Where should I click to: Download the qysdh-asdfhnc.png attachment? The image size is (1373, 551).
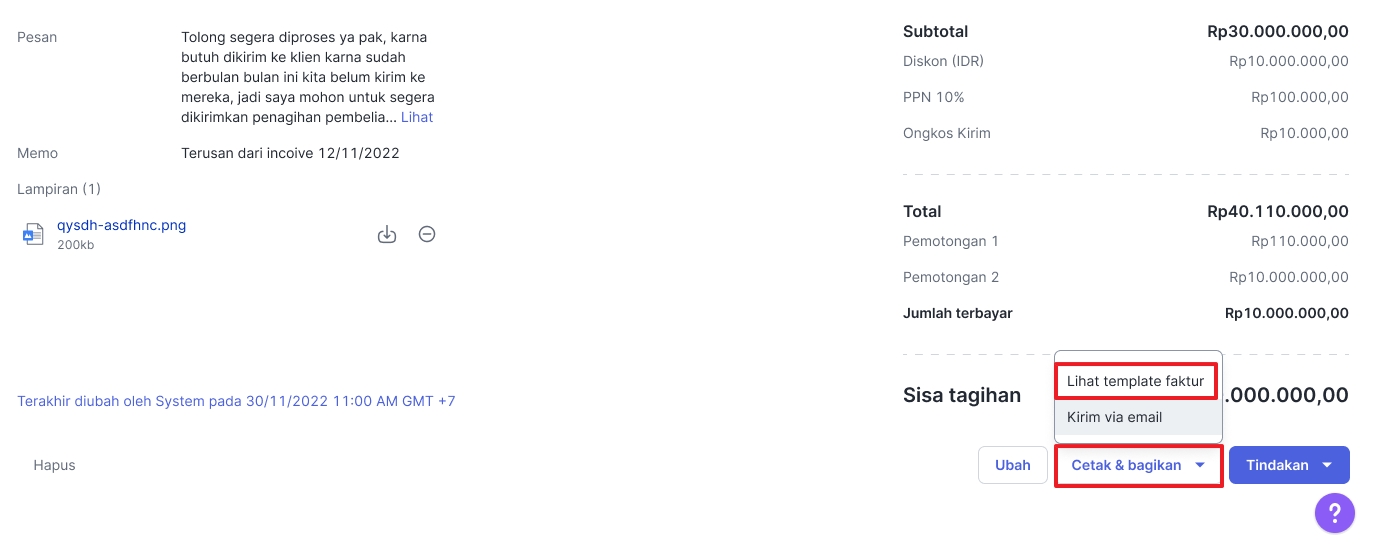tap(387, 235)
